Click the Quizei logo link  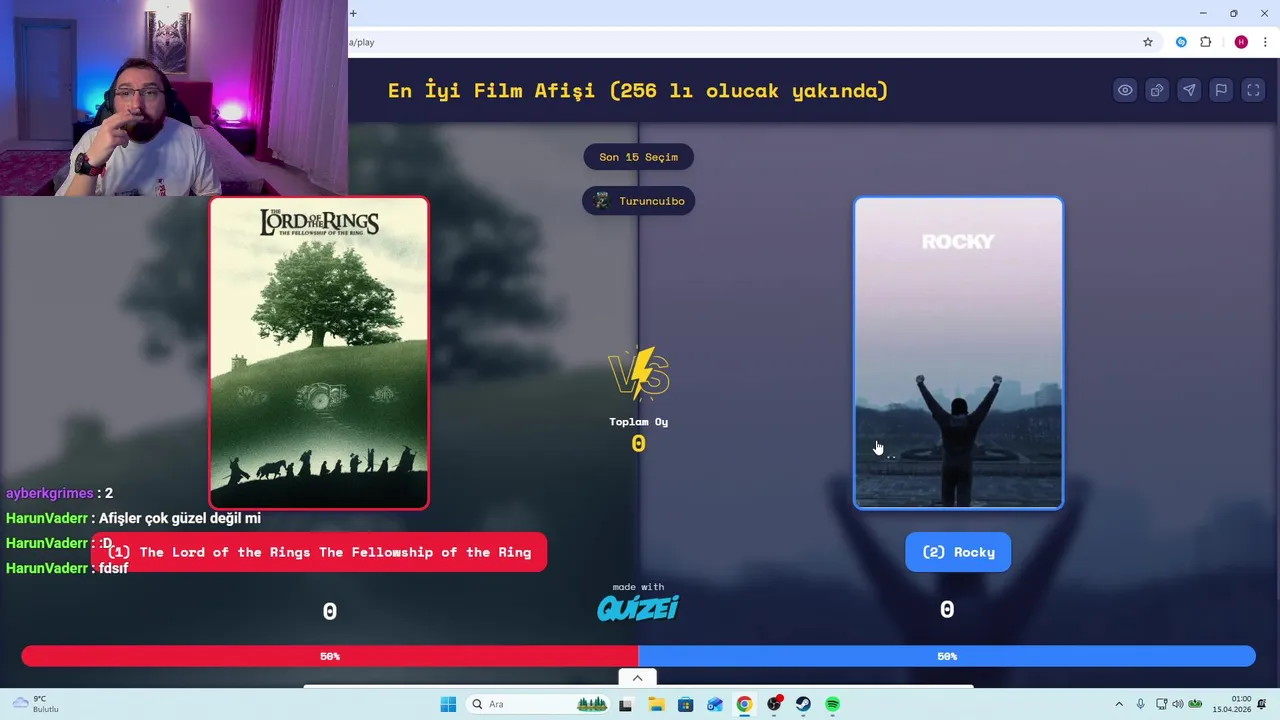(x=638, y=607)
